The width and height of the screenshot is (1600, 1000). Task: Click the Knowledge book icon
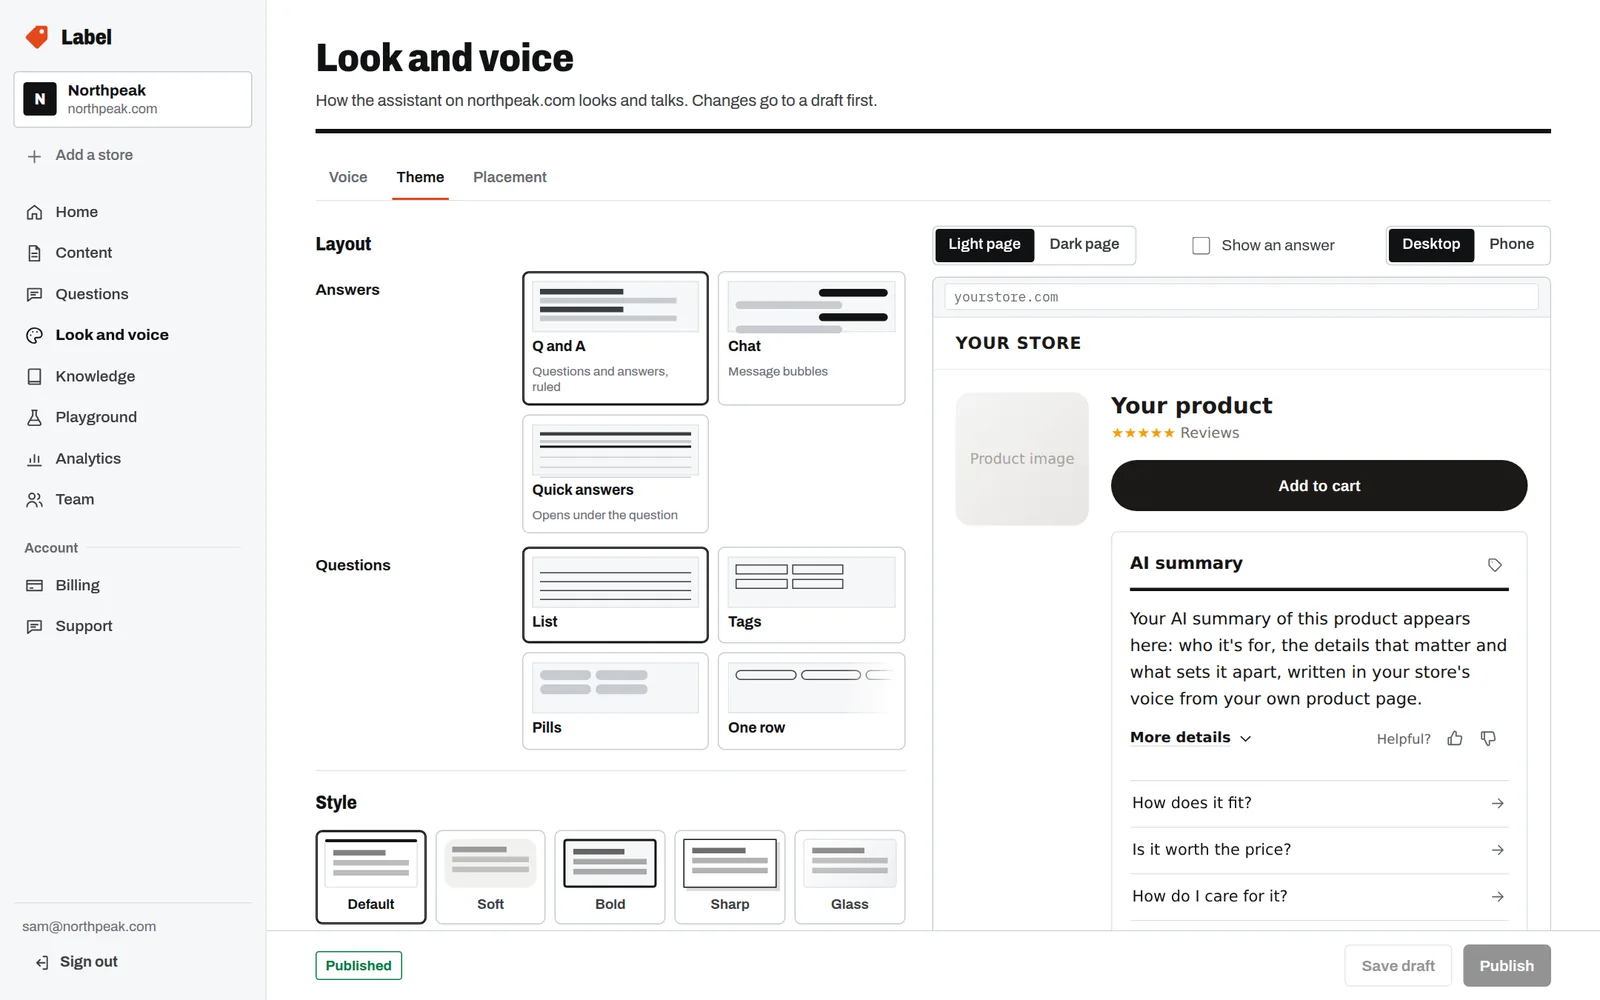(34, 376)
